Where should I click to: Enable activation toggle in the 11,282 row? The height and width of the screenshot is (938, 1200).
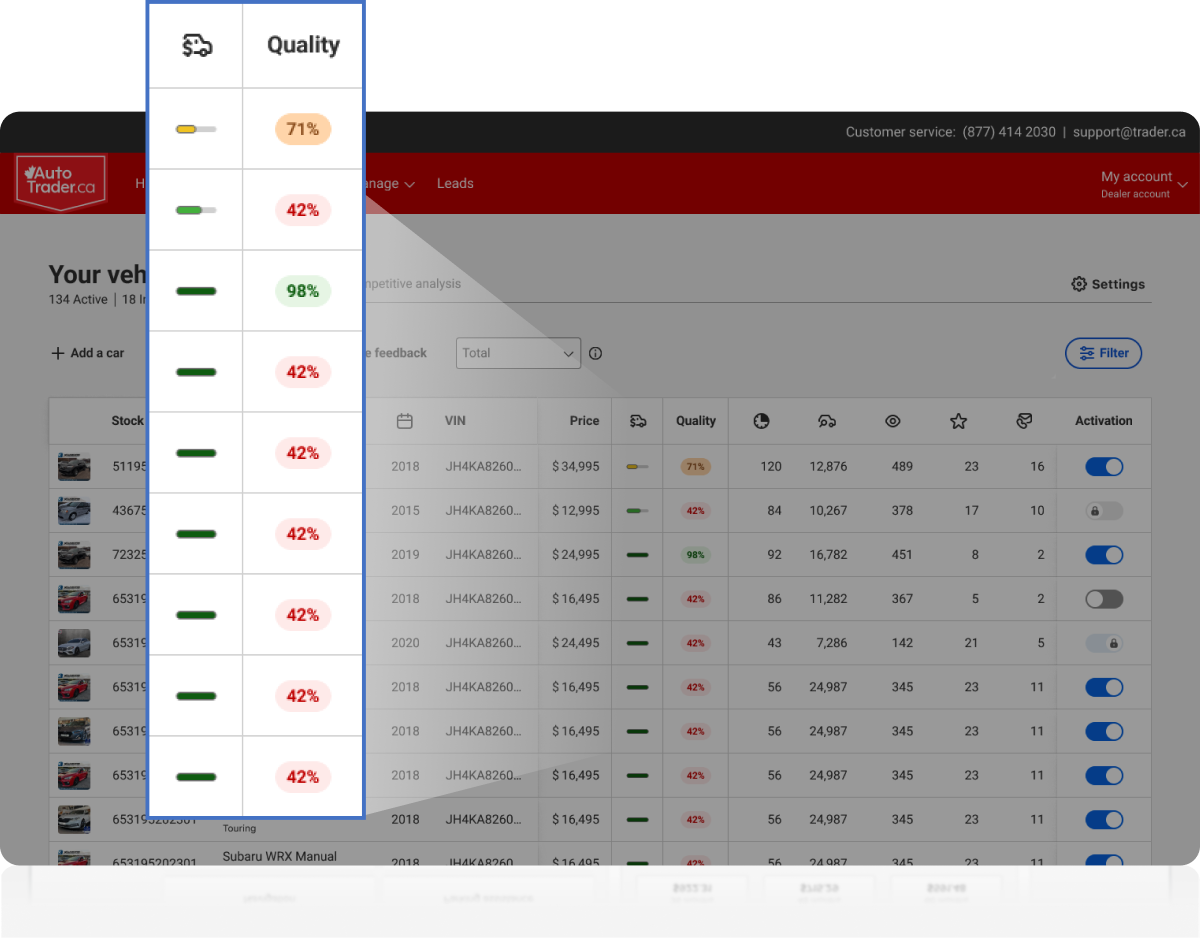(1104, 599)
